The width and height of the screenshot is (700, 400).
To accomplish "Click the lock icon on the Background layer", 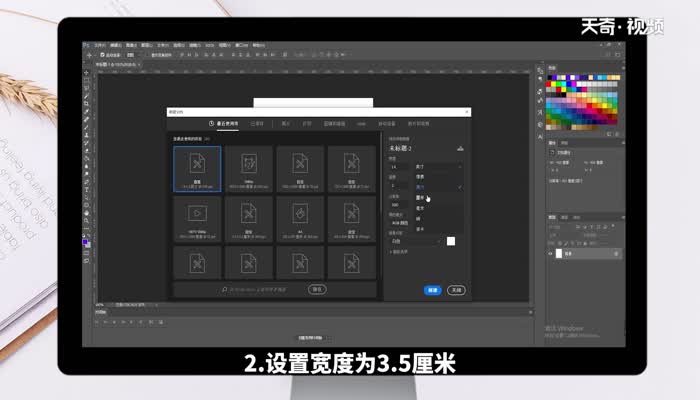I will coord(616,254).
